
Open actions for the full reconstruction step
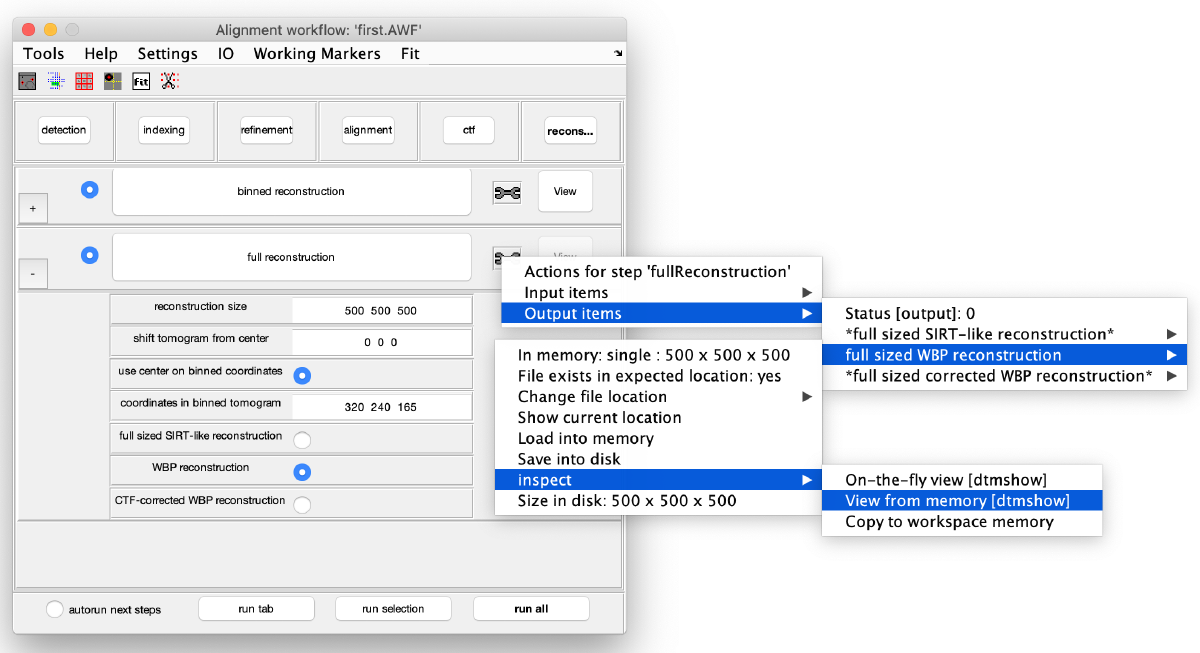point(507,257)
